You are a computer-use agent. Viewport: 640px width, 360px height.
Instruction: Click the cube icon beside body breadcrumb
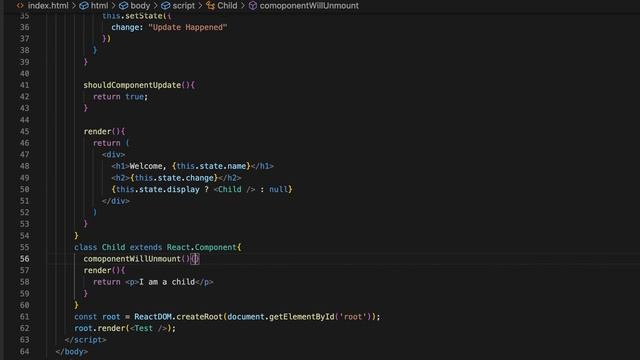point(124,6)
